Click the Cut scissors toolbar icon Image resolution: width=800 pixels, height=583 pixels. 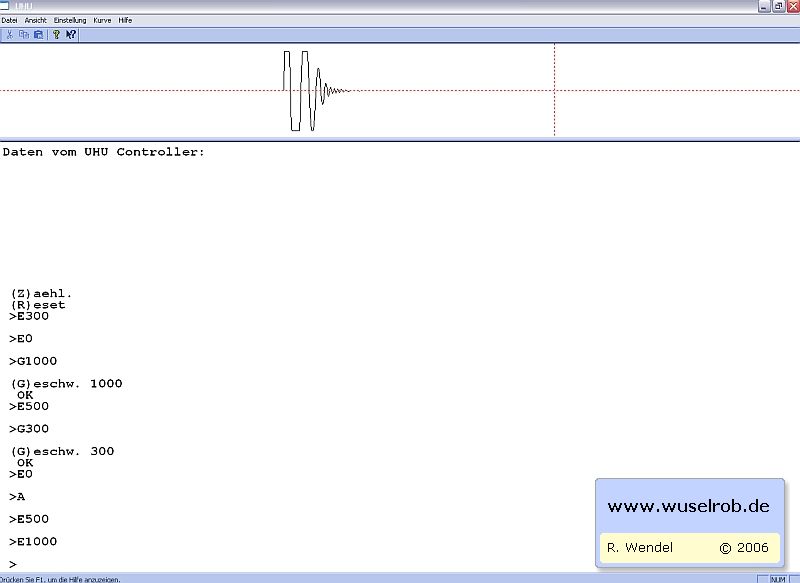point(9,34)
